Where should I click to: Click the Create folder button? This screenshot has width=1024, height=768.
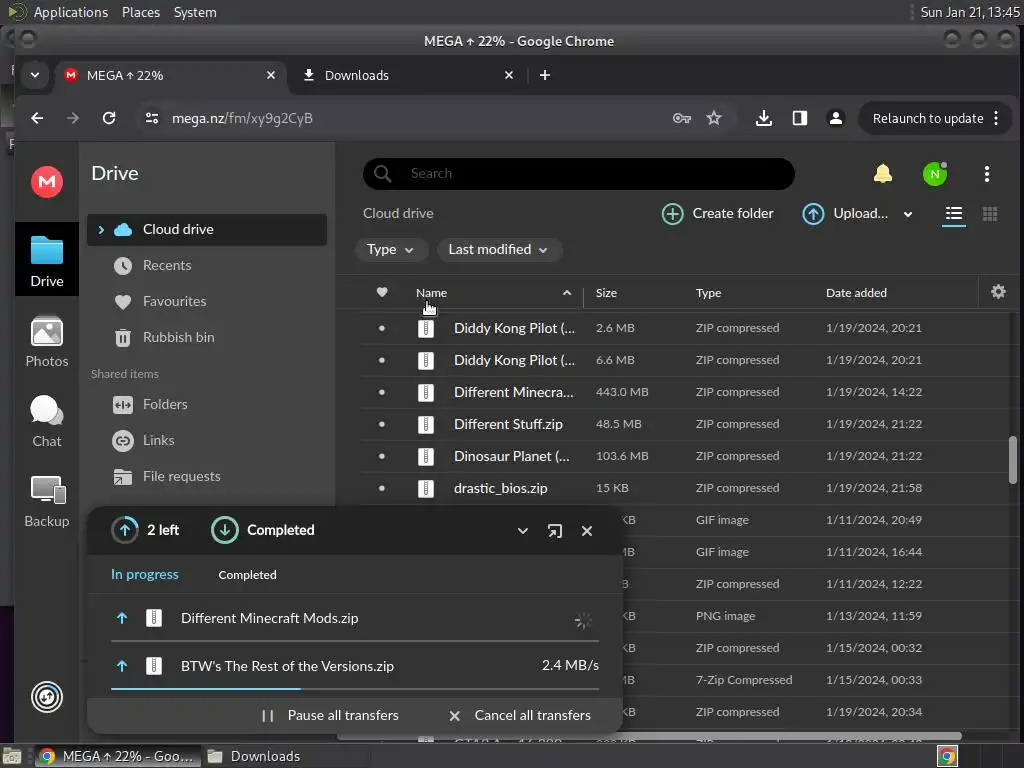click(x=717, y=214)
